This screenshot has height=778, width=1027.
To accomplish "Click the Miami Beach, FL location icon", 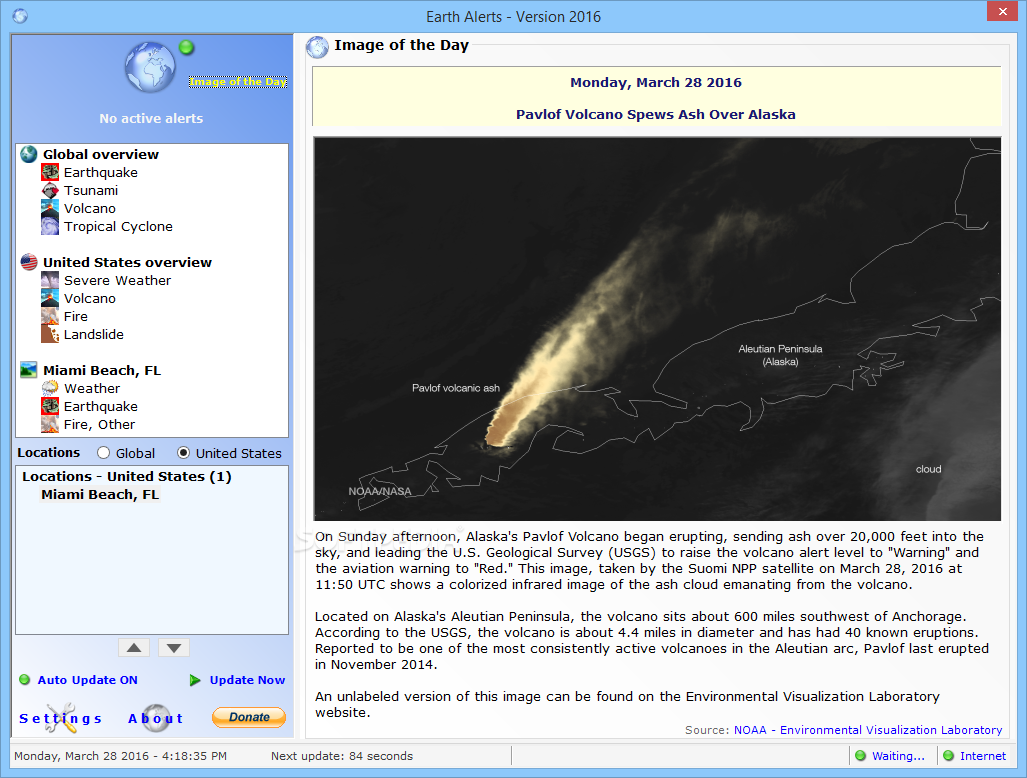I will pos(29,370).
